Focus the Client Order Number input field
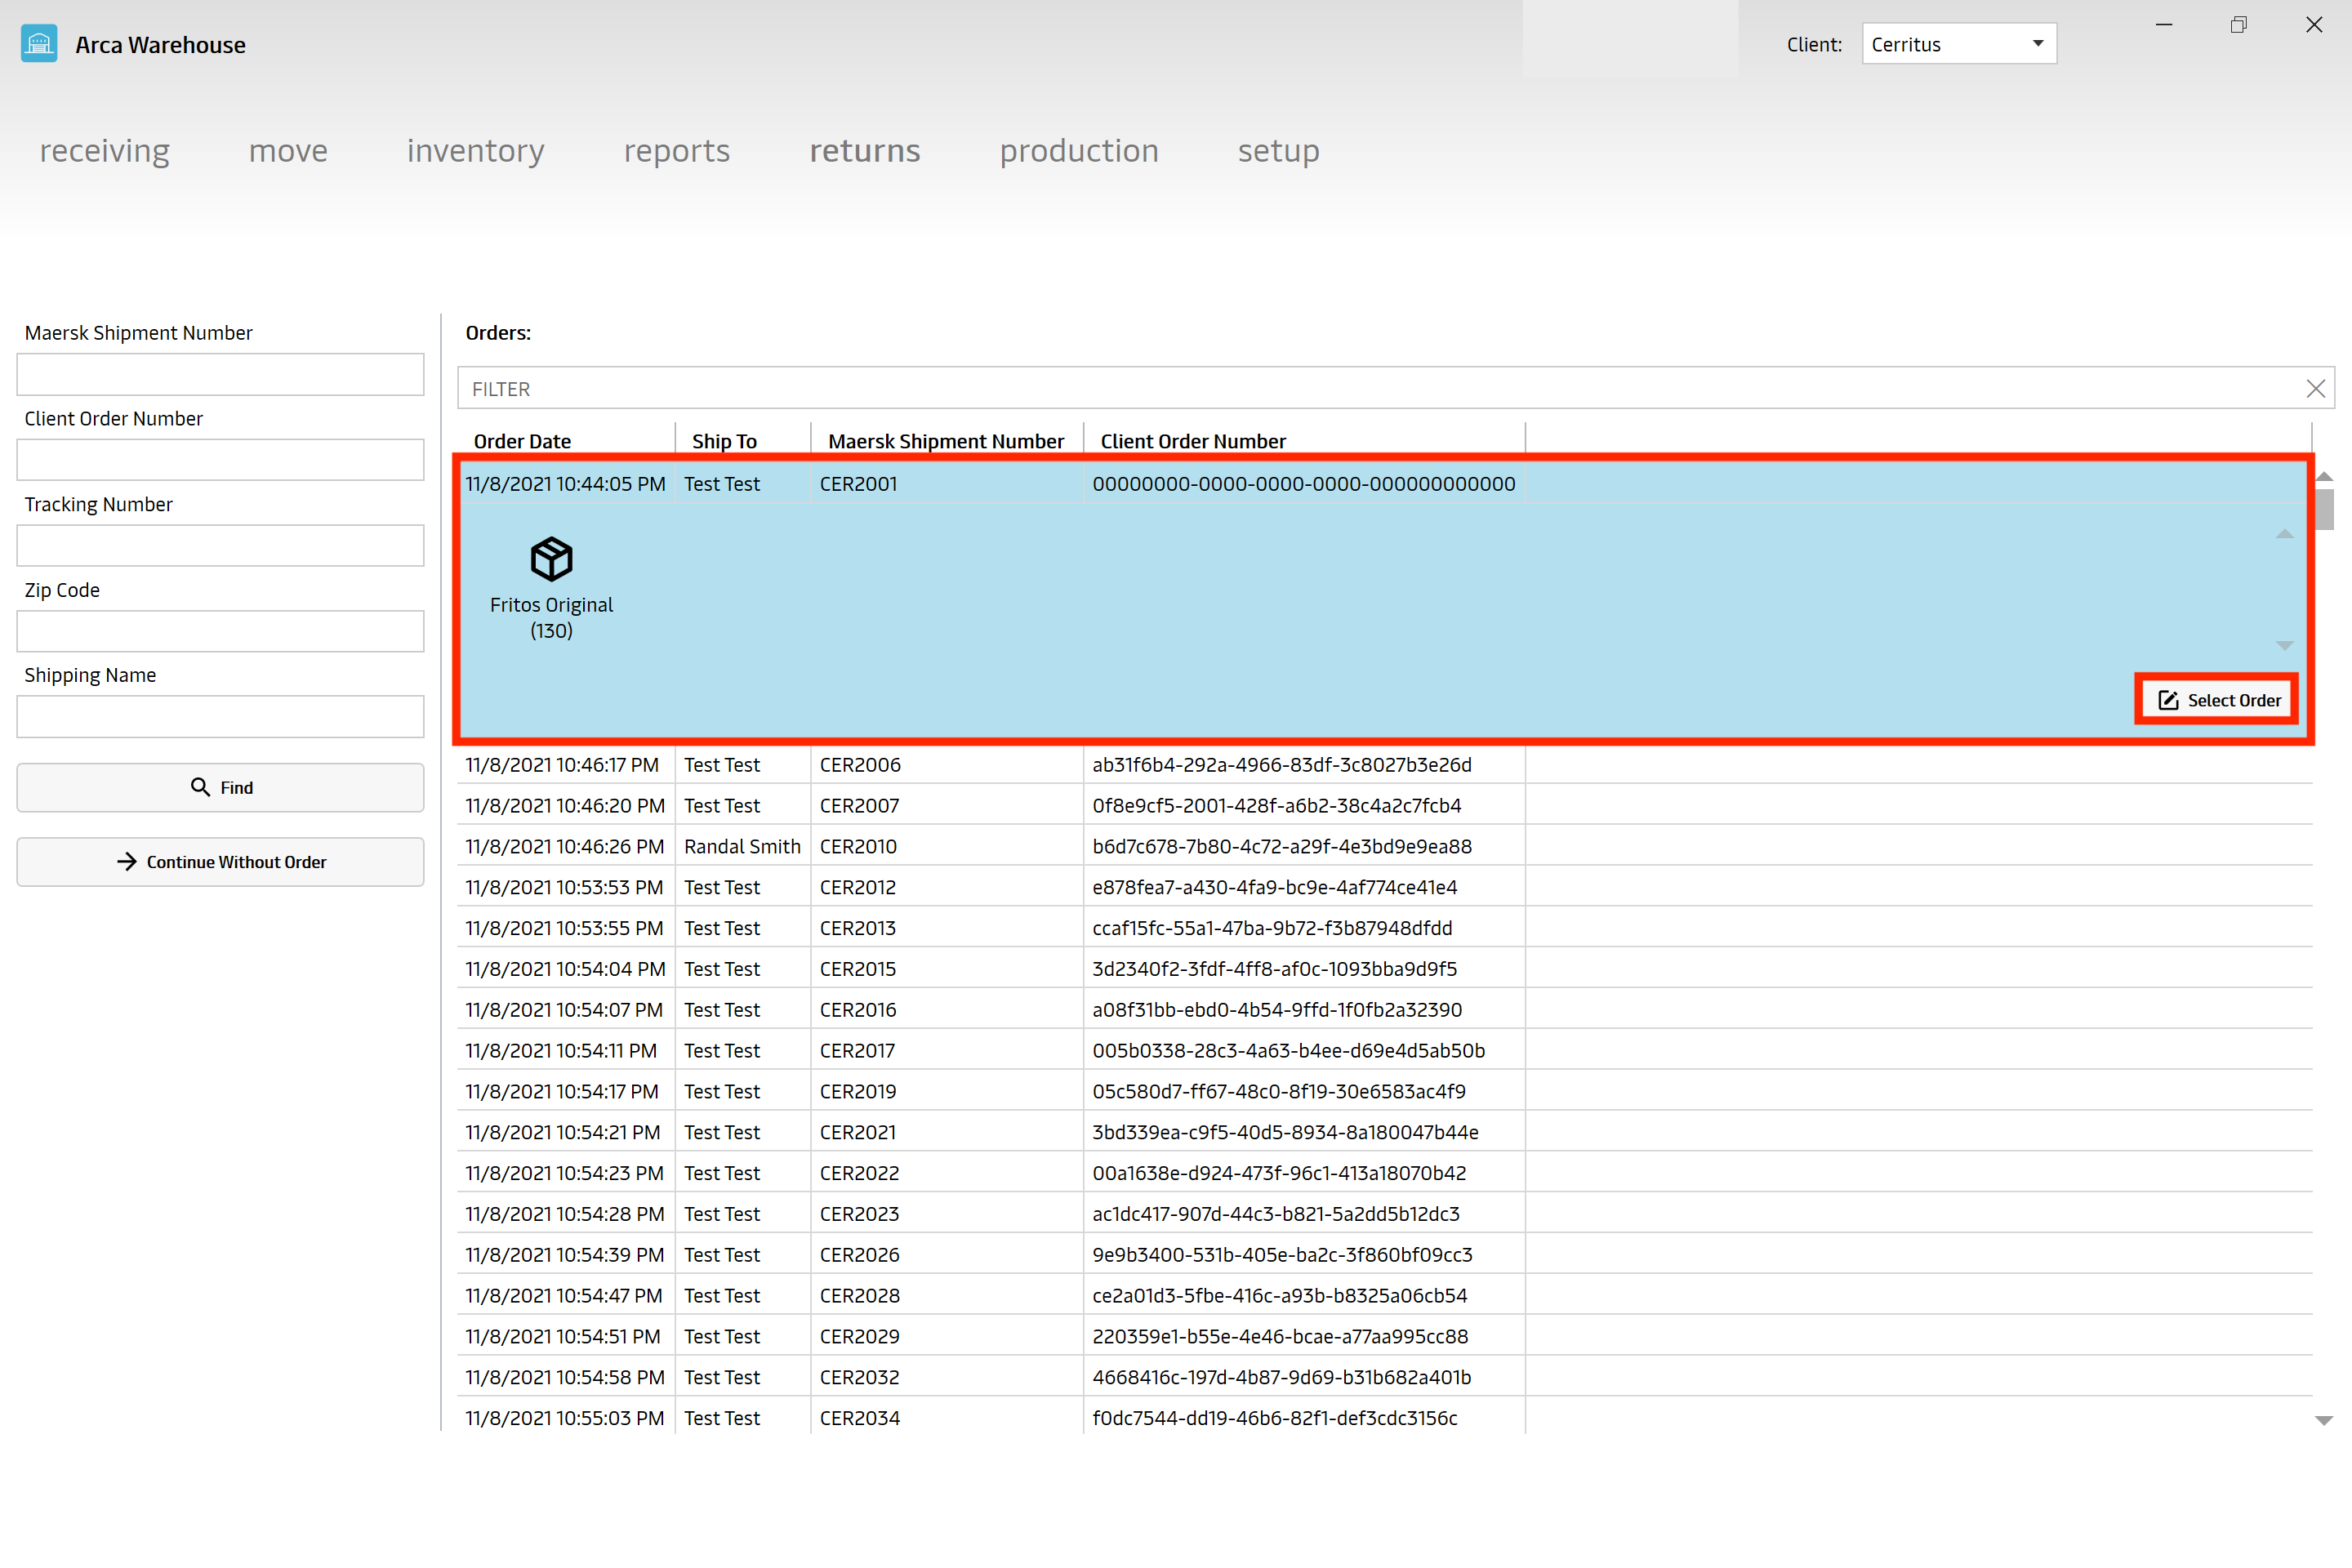2352x1568 pixels. click(220, 460)
